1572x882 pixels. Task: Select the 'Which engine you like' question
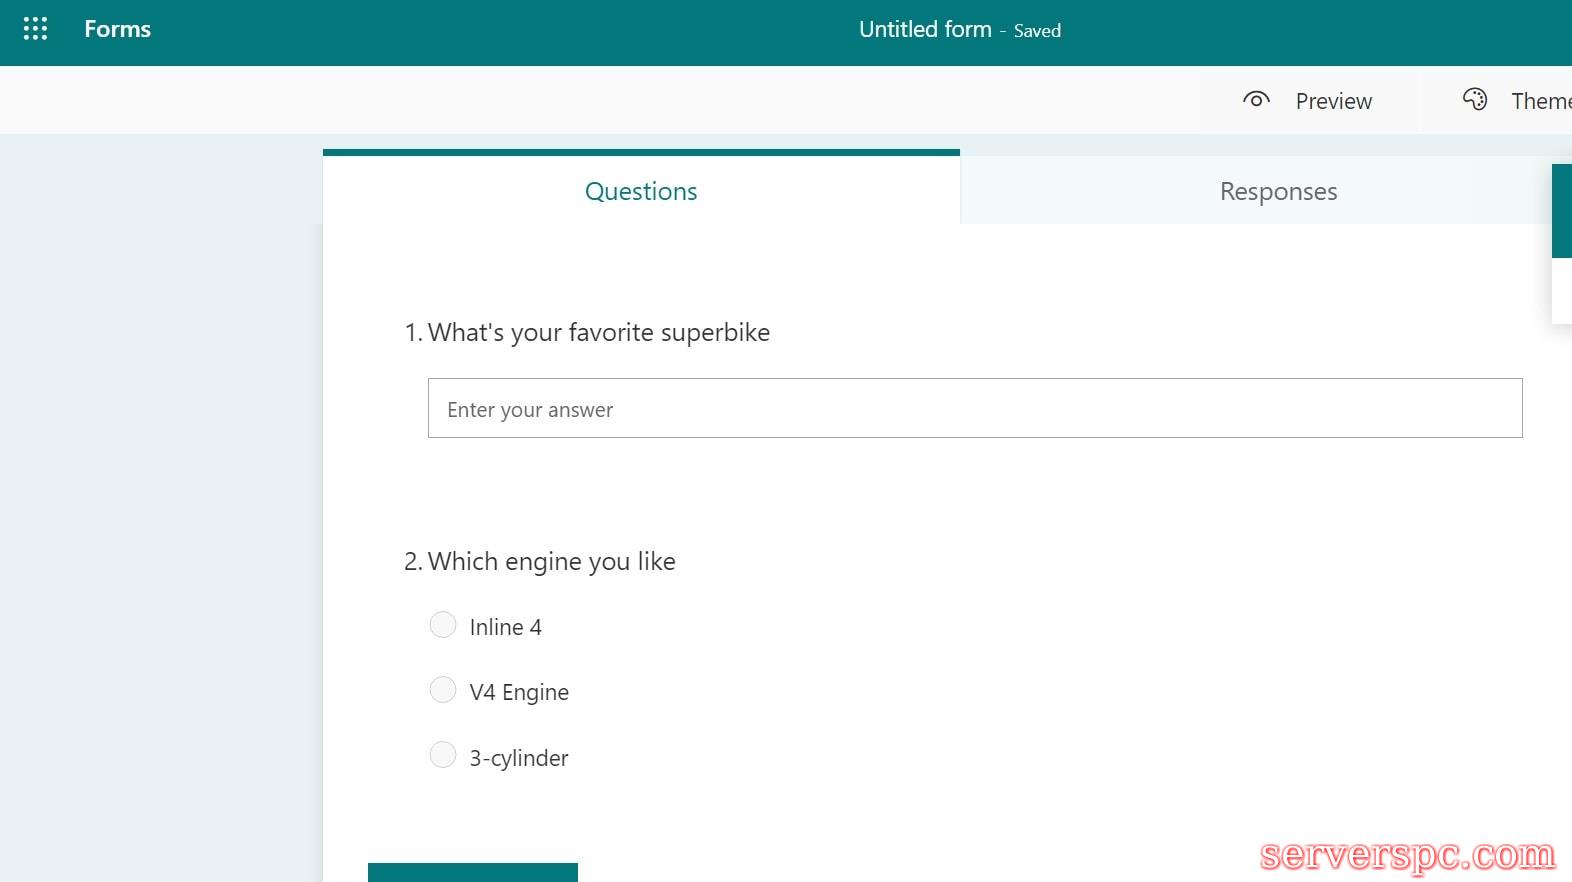point(551,561)
